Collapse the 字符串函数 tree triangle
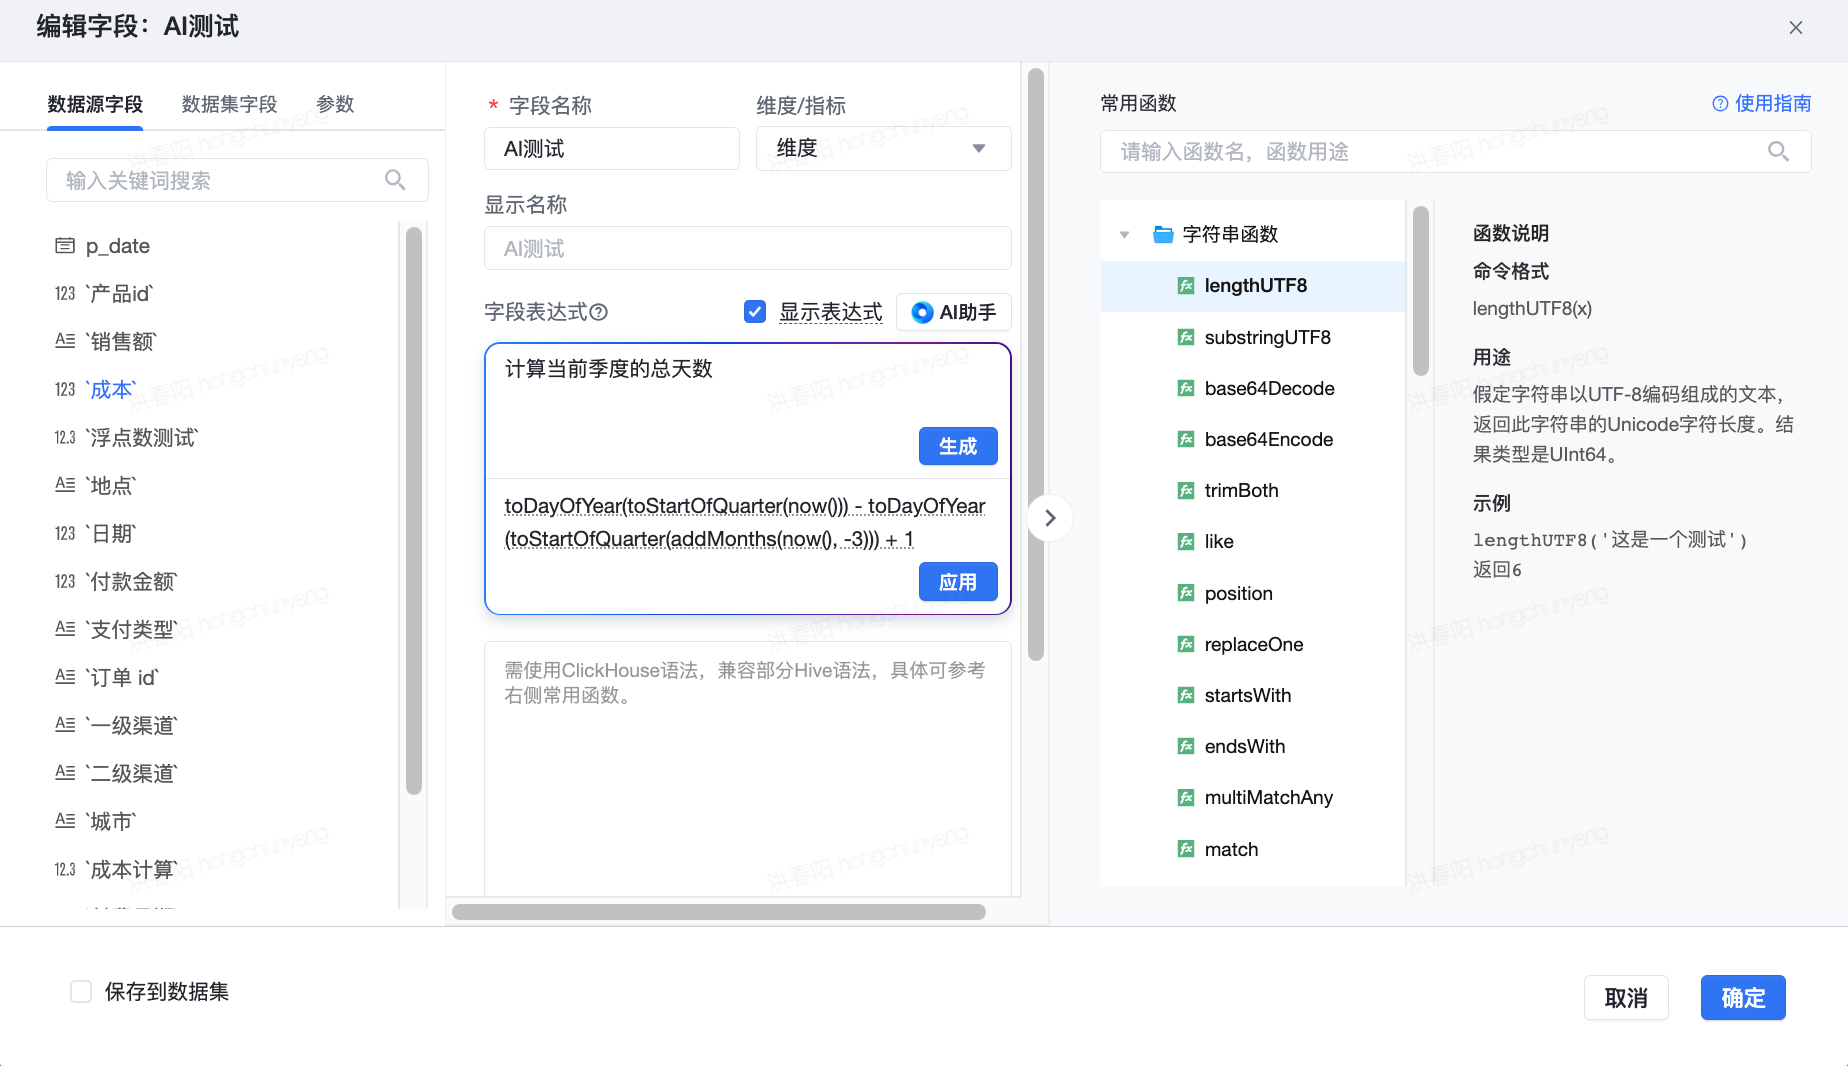Image resolution: width=1848 pixels, height=1066 pixels. (1125, 235)
